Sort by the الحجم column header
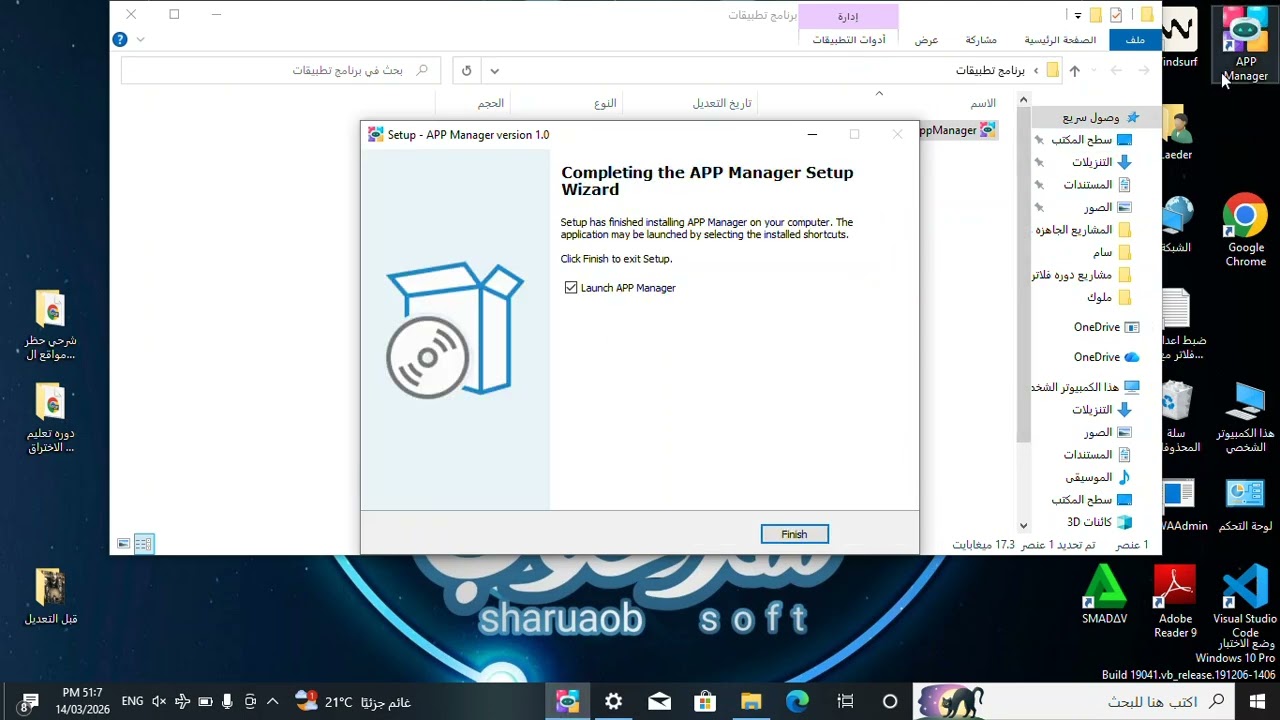This screenshot has width=1280, height=720. (x=490, y=103)
